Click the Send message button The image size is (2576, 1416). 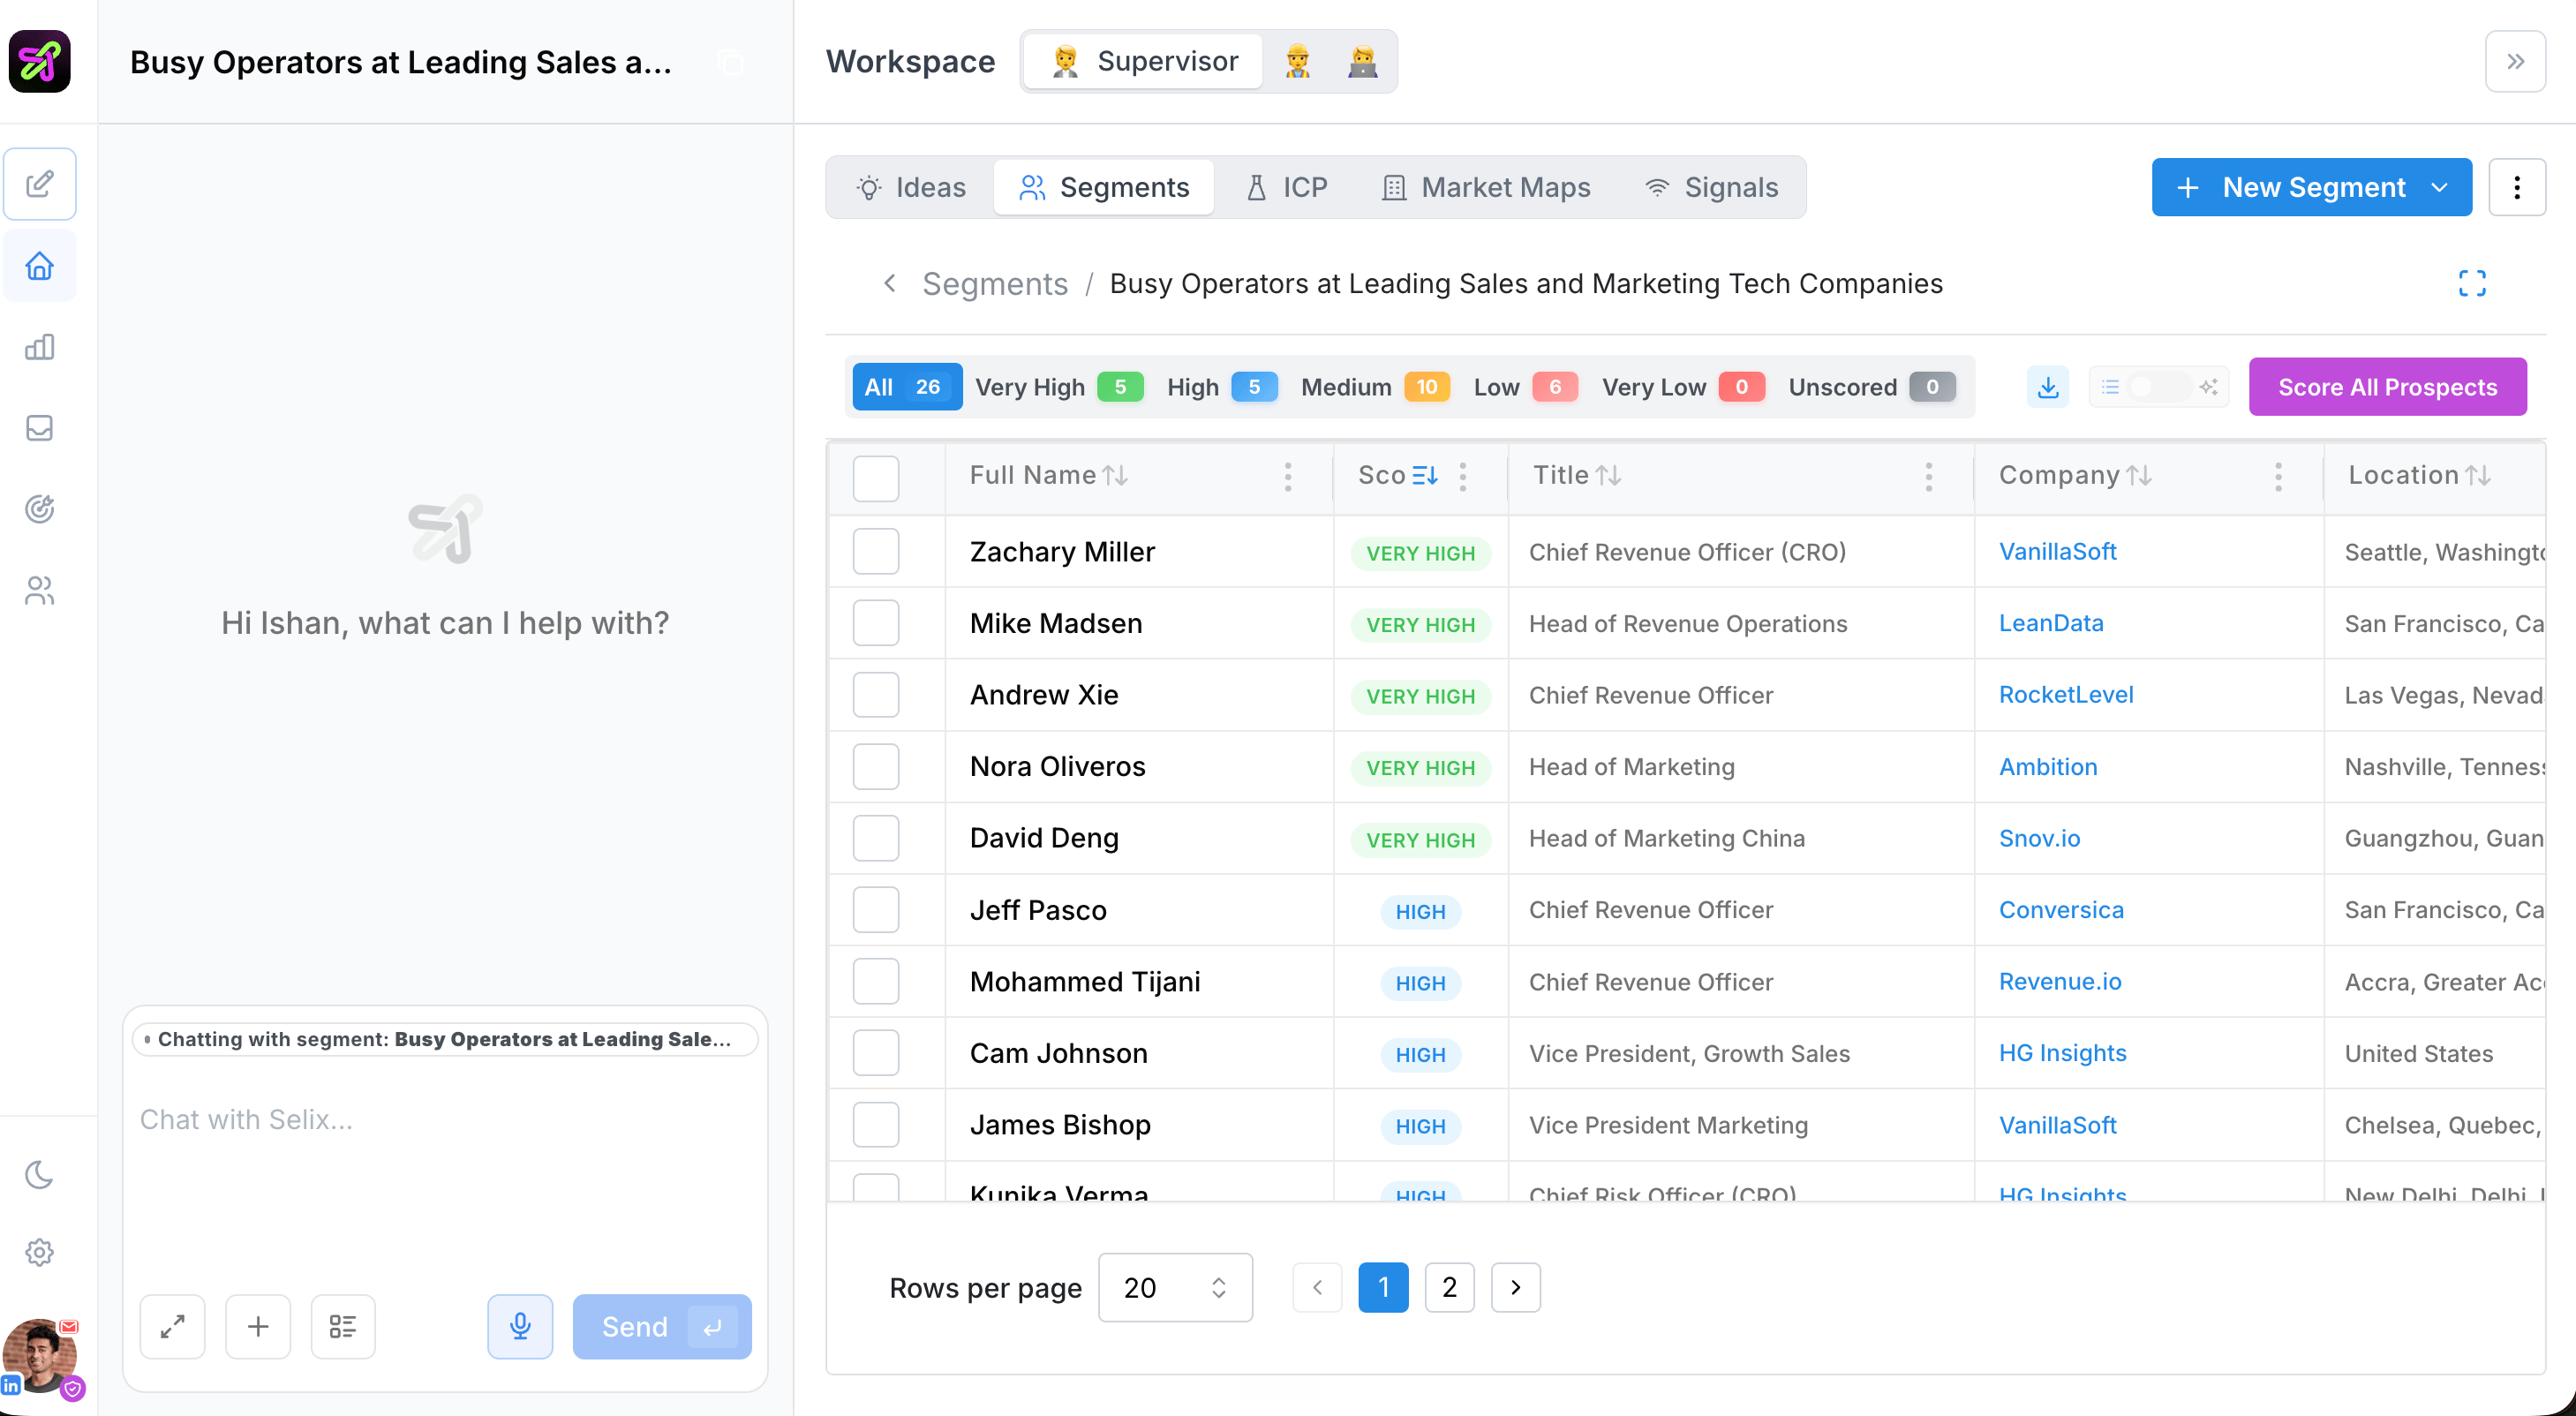pyautogui.click(x=662, y=1327)
